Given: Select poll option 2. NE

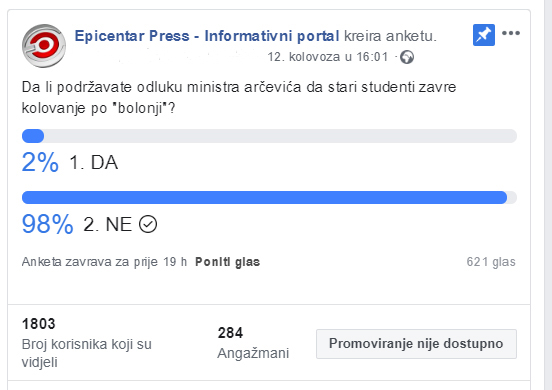Looking at the screenshot, I should [108, 224].
